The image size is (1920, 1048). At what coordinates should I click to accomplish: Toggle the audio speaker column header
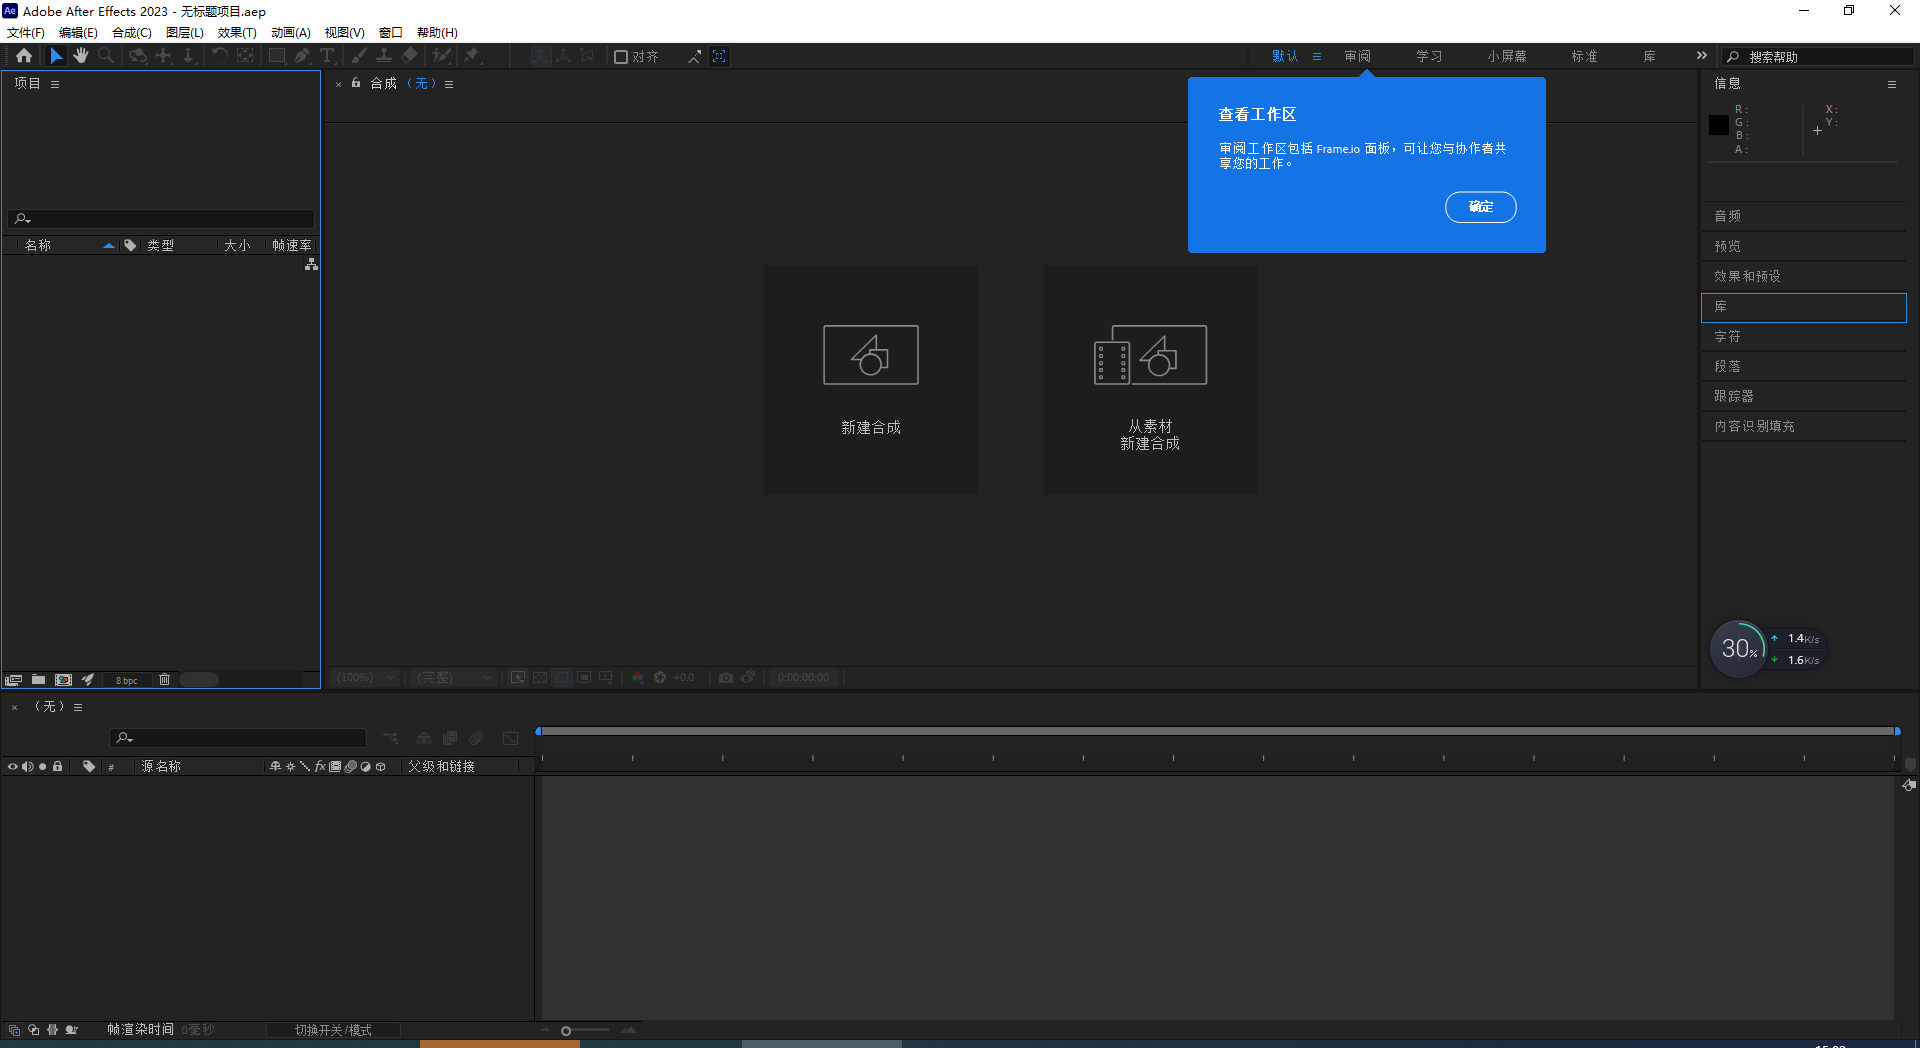[x=27, y=767]
